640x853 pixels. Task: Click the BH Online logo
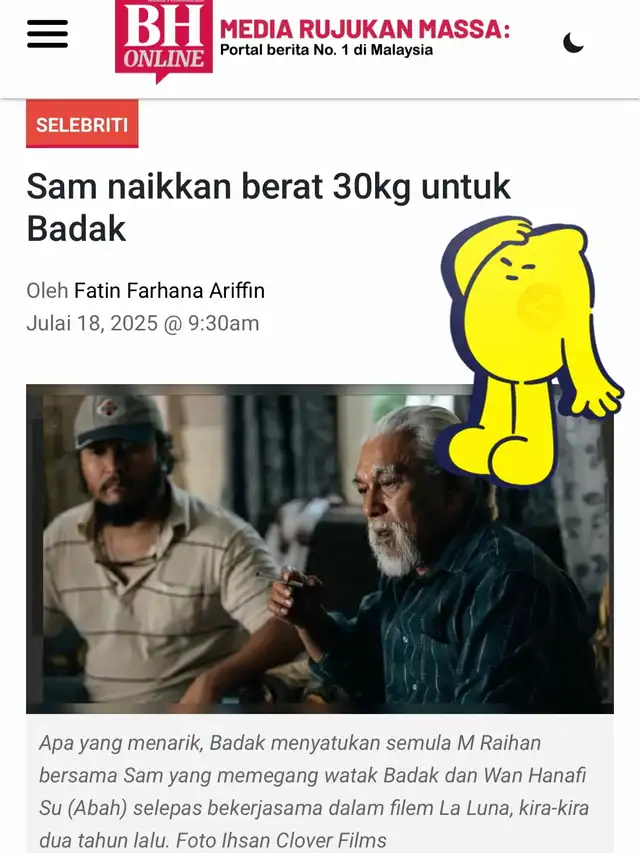point(164,41)
